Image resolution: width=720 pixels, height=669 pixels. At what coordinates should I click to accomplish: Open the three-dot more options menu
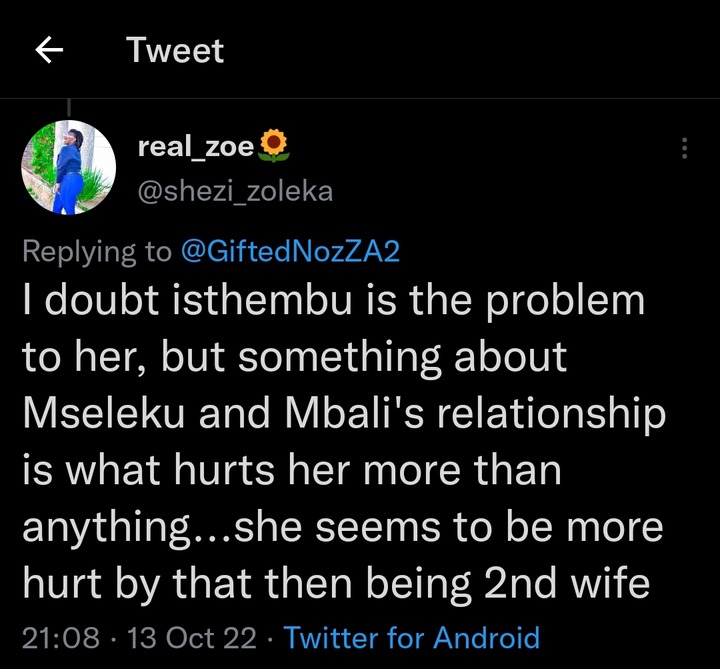coord(685,148)
